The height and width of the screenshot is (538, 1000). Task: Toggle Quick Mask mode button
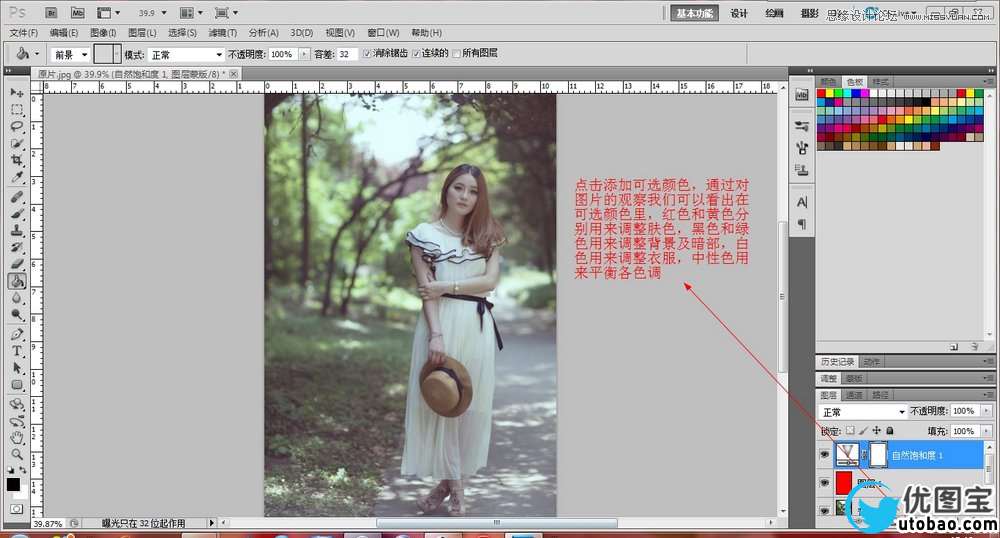click(17, 509)
